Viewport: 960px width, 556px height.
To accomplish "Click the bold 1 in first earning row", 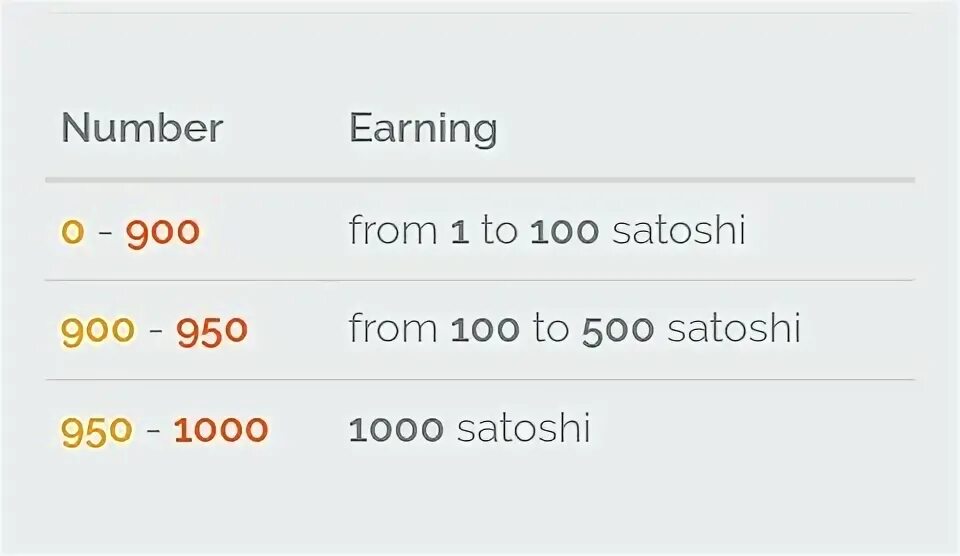I will click(459, 232).
